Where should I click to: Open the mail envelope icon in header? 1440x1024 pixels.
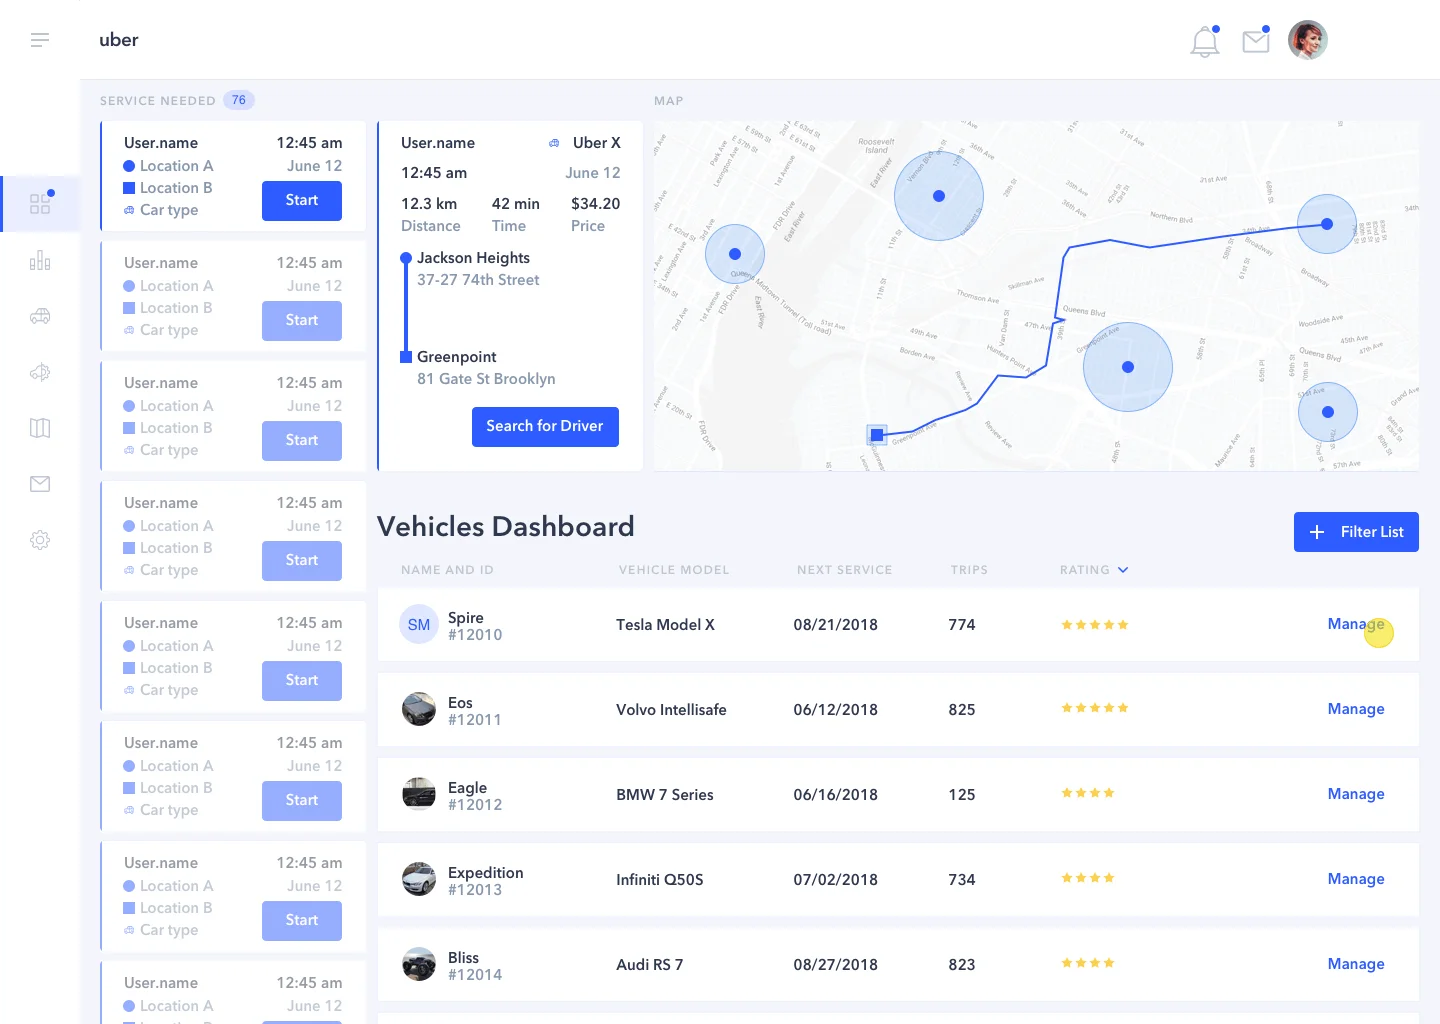(1256, 41)
